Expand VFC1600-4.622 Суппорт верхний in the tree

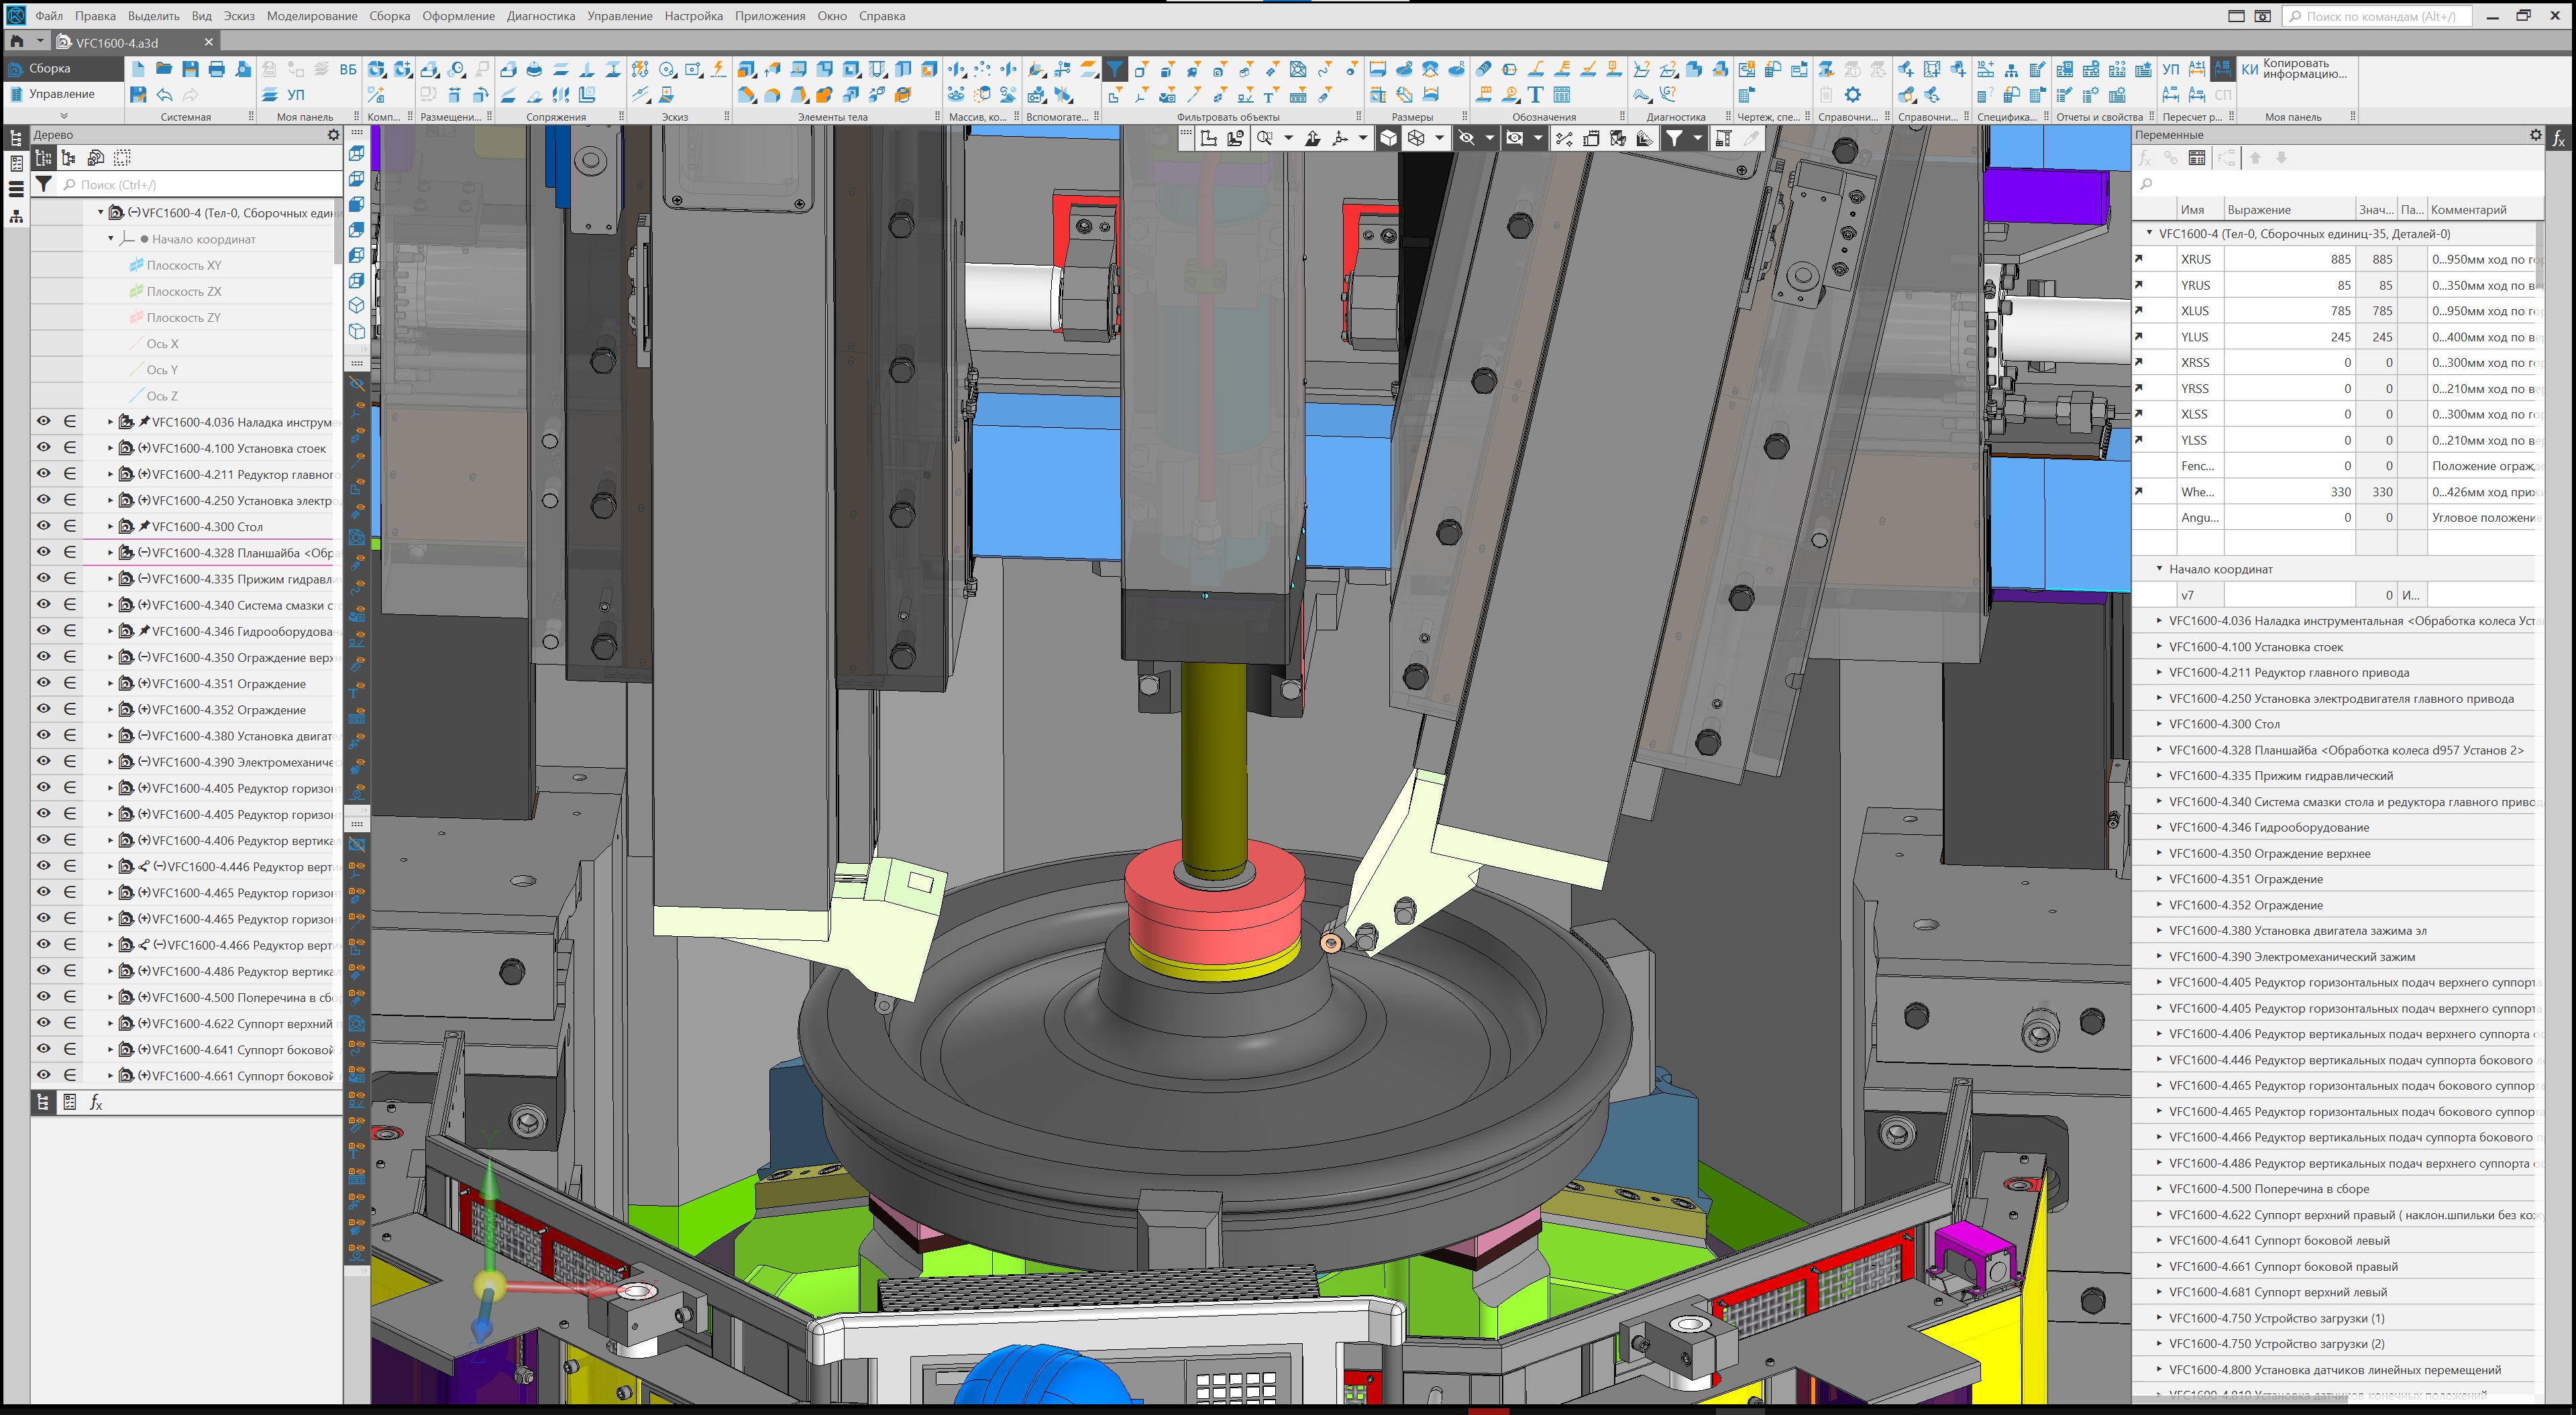(110, 1023)
